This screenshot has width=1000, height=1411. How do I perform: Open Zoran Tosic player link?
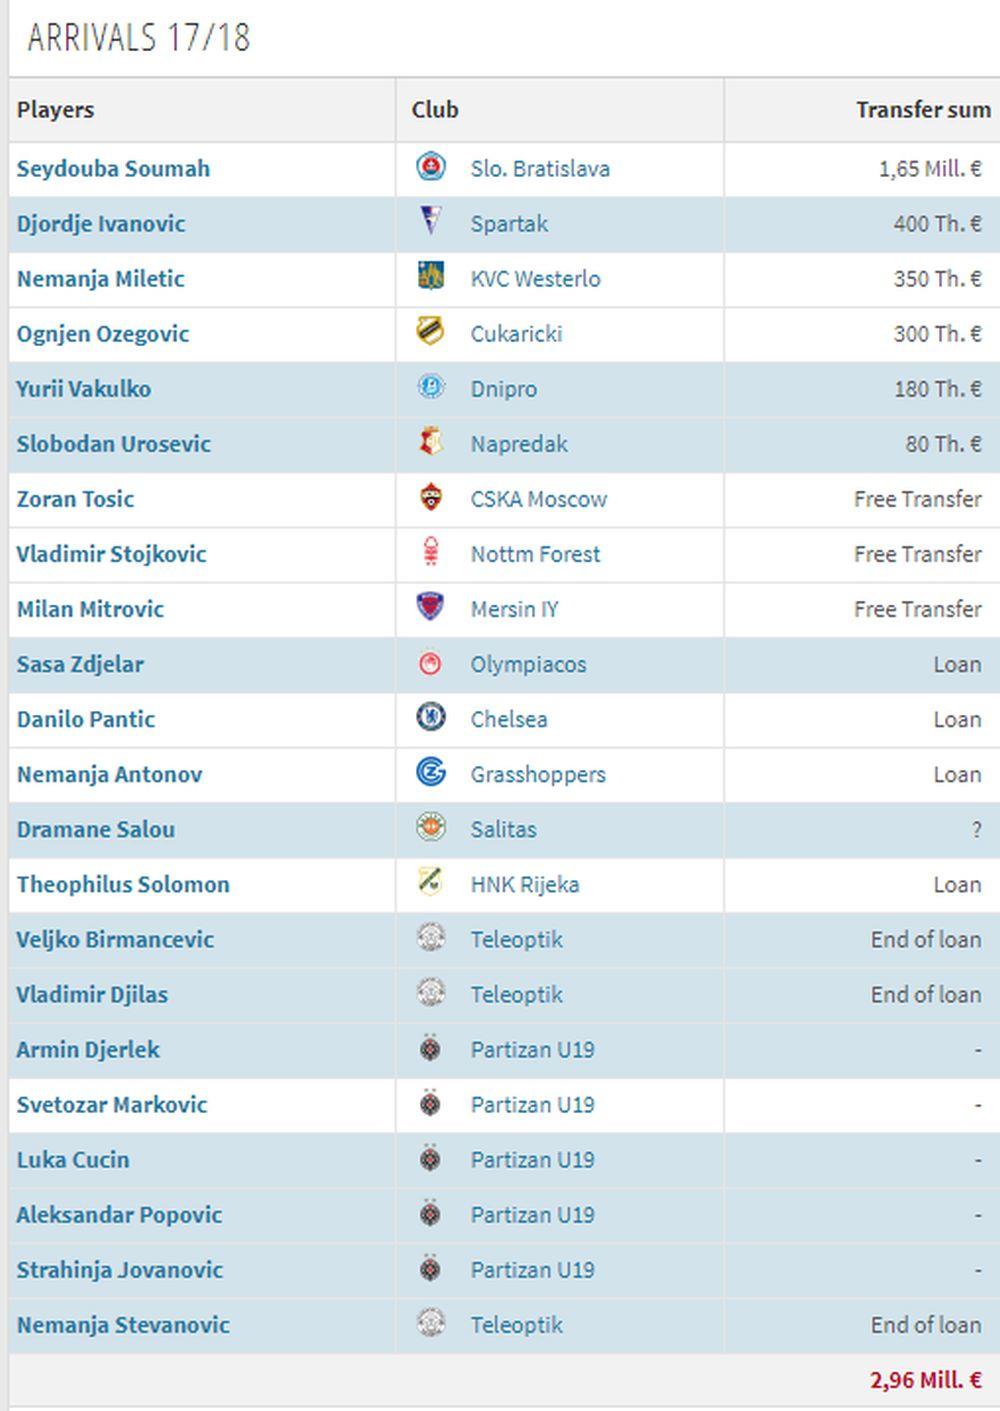75,499
